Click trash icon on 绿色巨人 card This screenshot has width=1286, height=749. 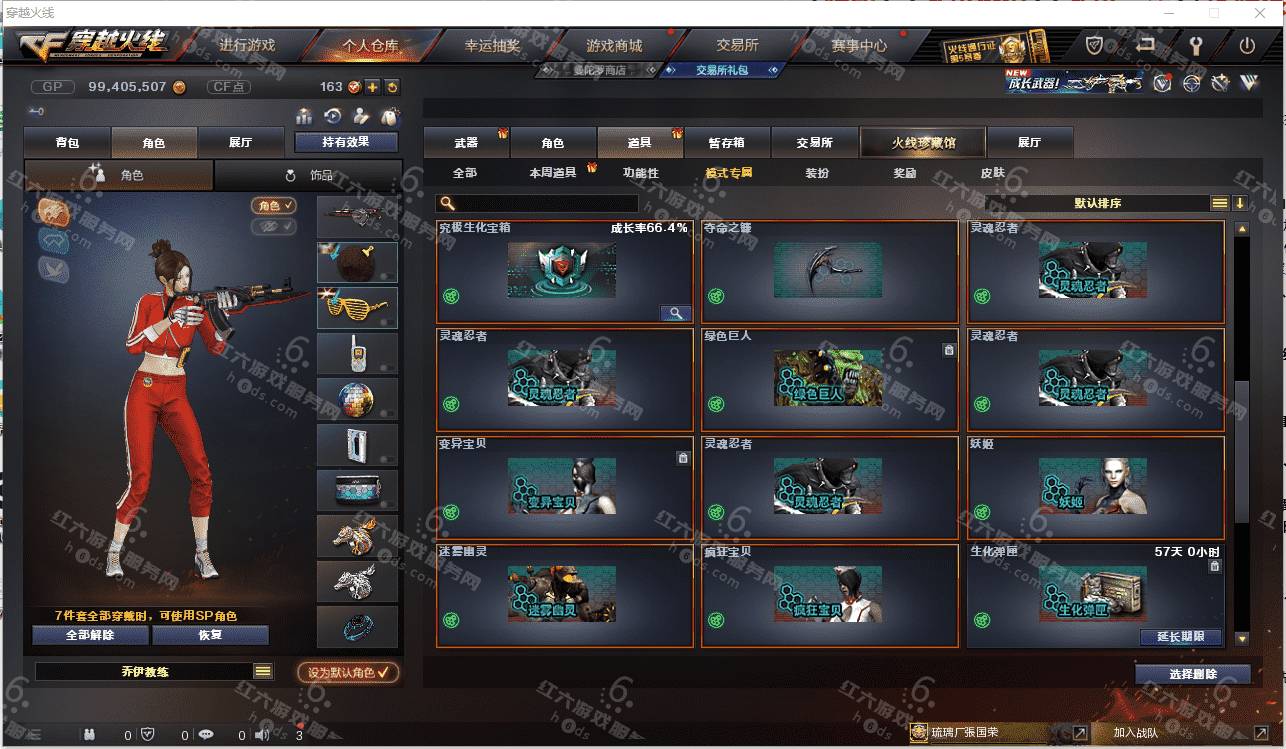[949, 350]
